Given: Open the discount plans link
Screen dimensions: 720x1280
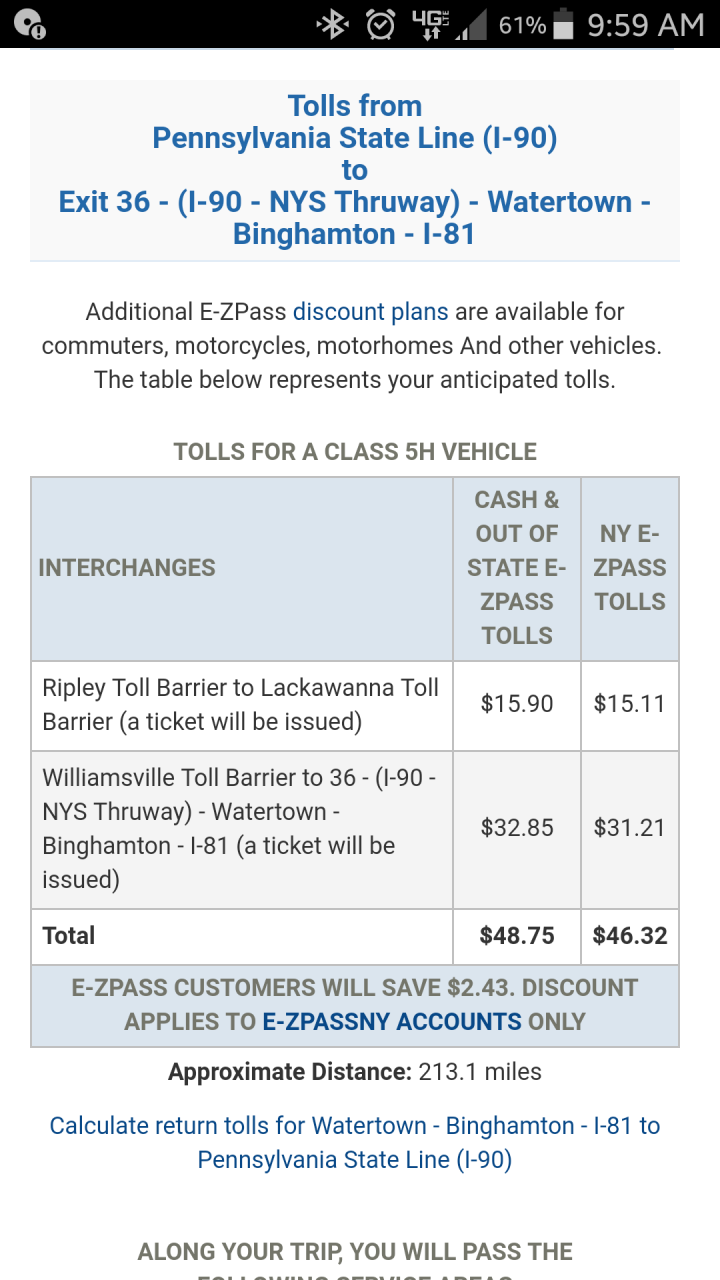Looking at the screenshot, I should click(x=370, y=312).
